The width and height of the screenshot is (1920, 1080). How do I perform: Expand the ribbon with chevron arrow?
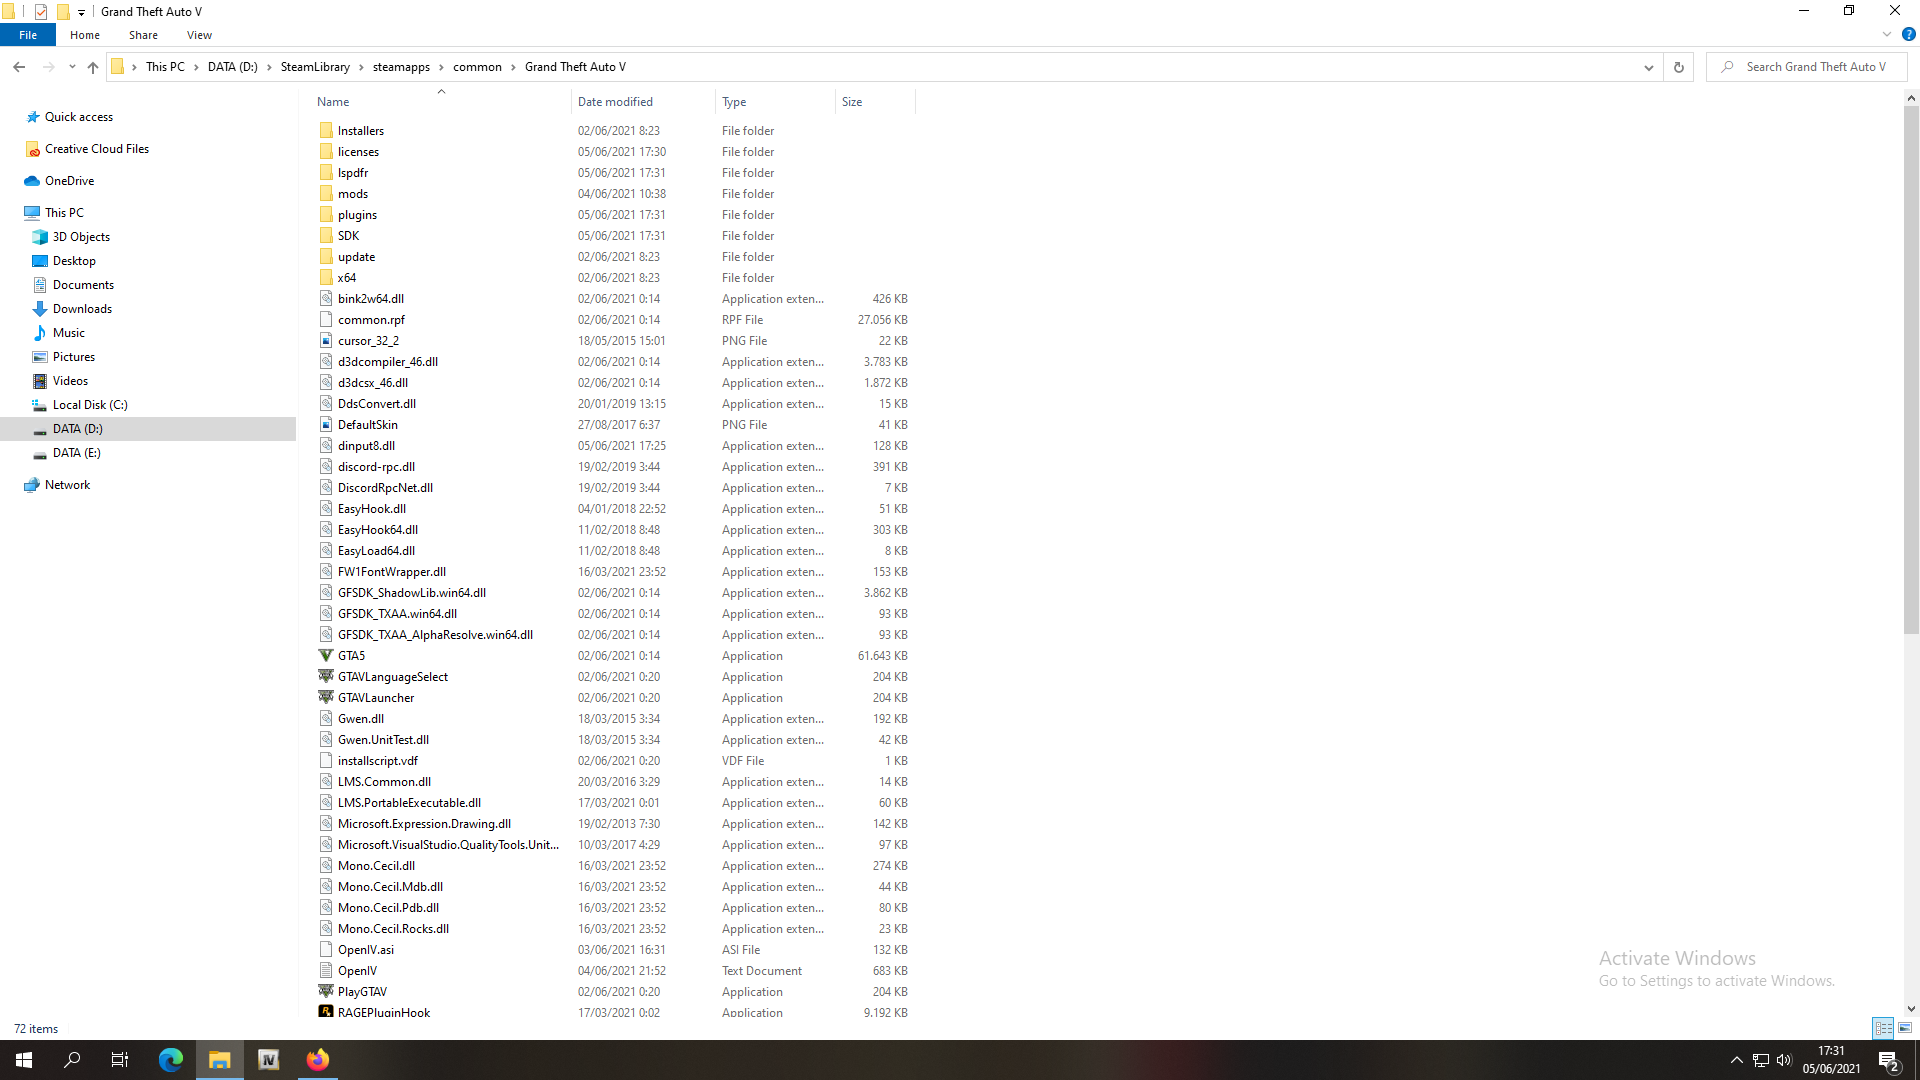[x=1887, y=34]
